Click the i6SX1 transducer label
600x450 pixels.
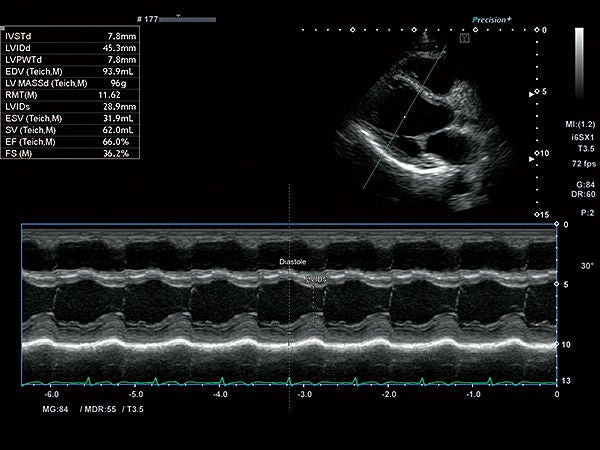tap(582, 137)
